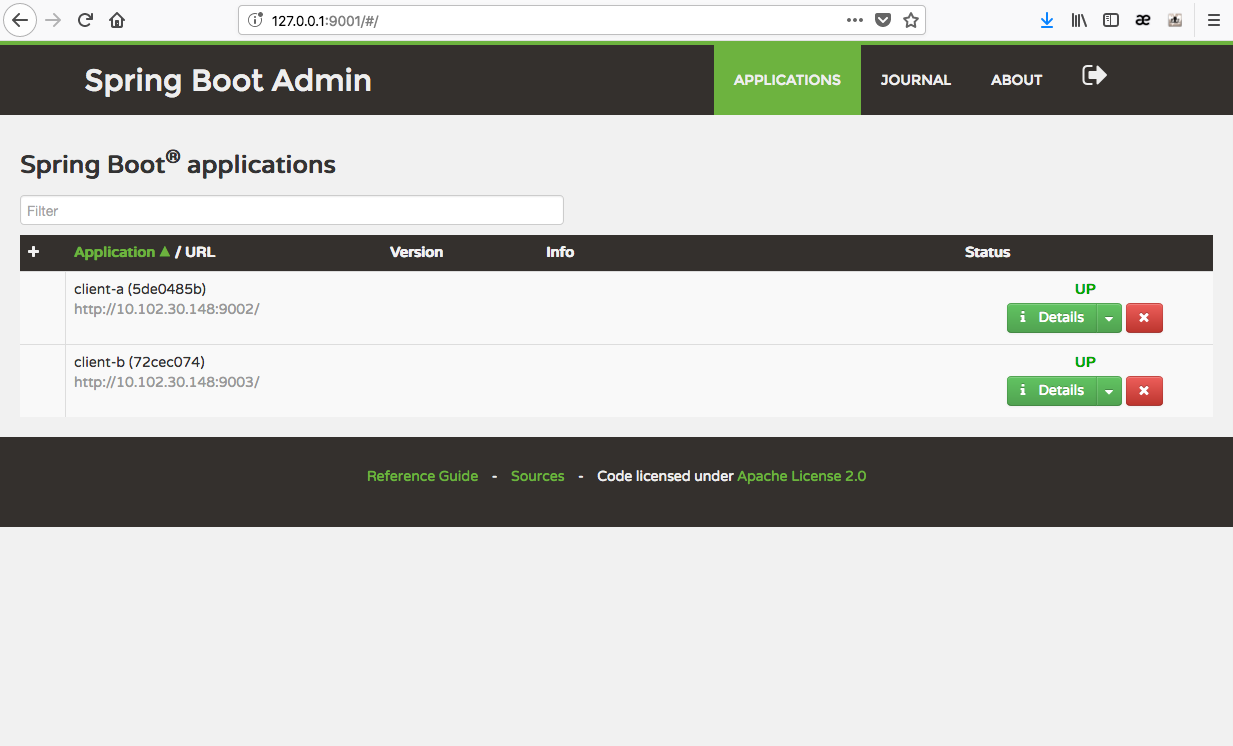Click the logout icon in navbar
Image resolution: width=1233 pixels, height=746 pixels.
(x=1095, y=75)
